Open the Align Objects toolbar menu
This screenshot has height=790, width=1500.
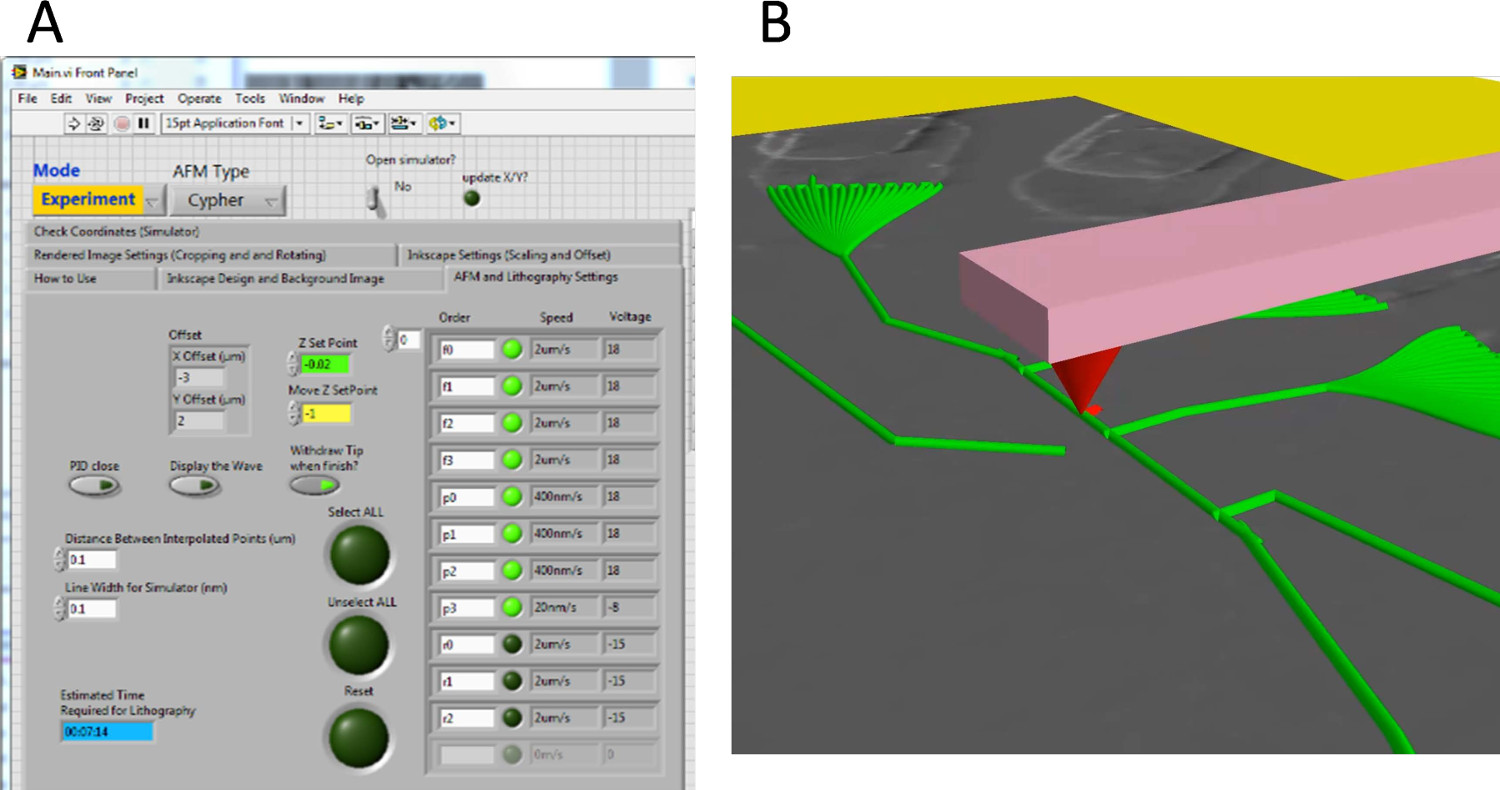(329, 124)
